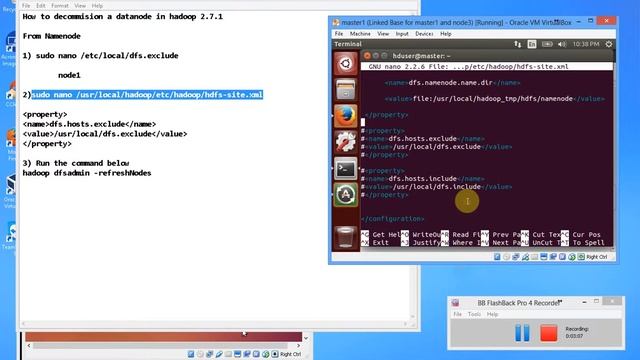Click dfs.hosts.exclude name line in Notepad
Viewport: 640px width, 360px height.
click(89, 124)
